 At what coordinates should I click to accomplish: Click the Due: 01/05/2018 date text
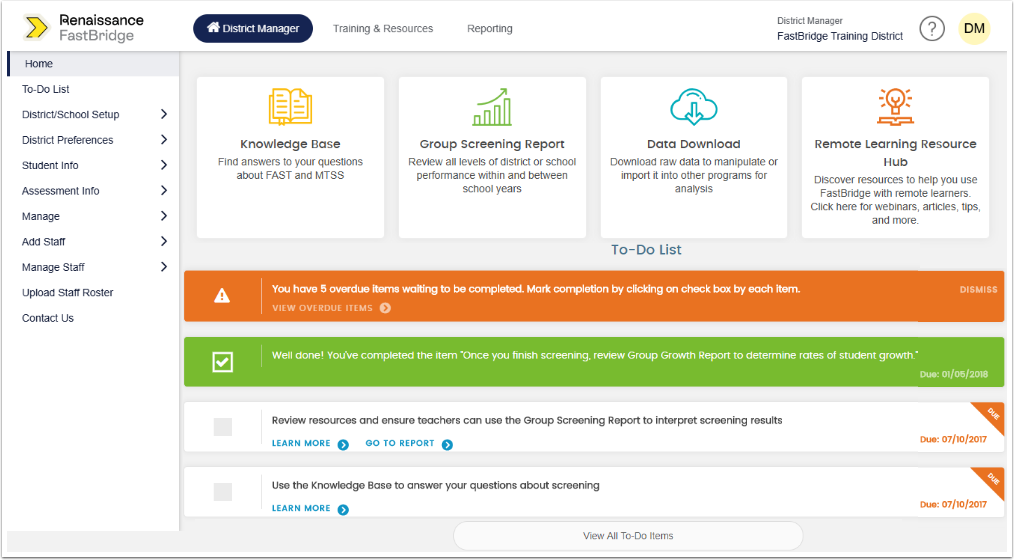click(x=953, y=374)
